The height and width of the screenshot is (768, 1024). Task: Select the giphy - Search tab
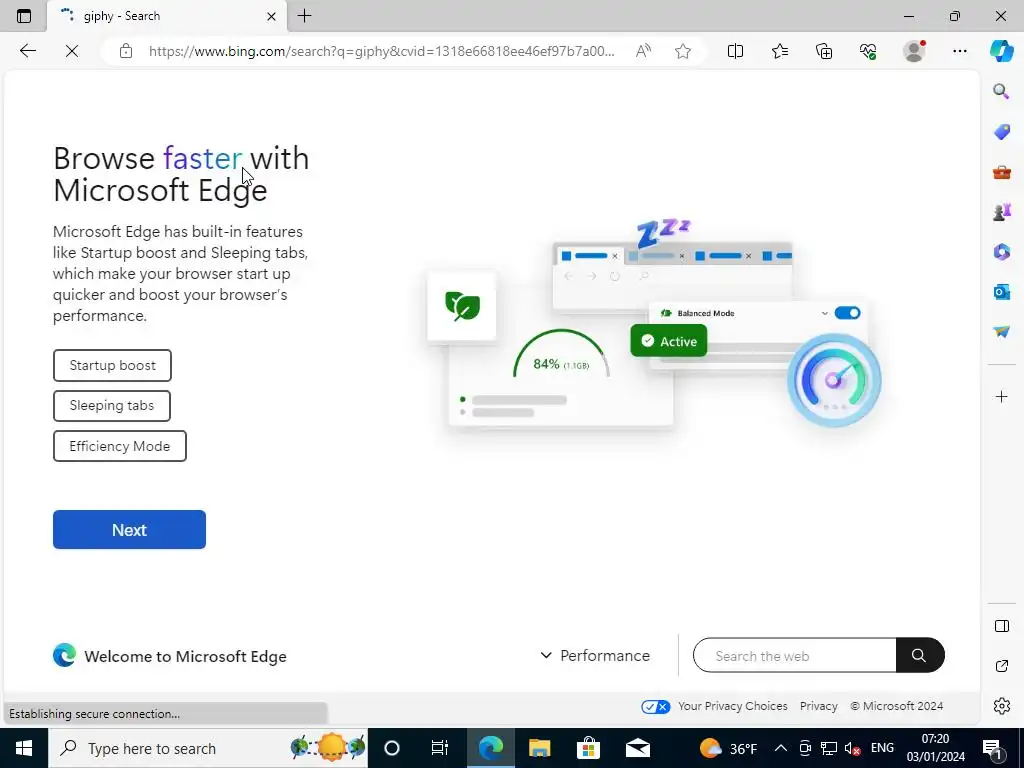(x=166, y=16)
